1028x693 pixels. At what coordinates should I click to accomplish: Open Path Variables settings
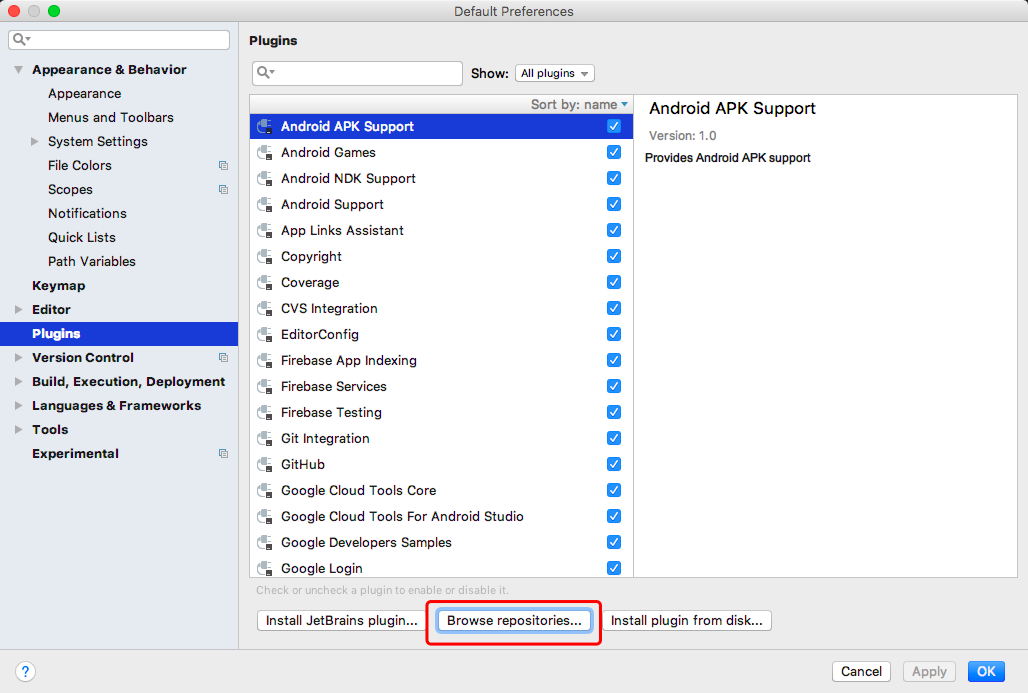[x=92, y=262]
